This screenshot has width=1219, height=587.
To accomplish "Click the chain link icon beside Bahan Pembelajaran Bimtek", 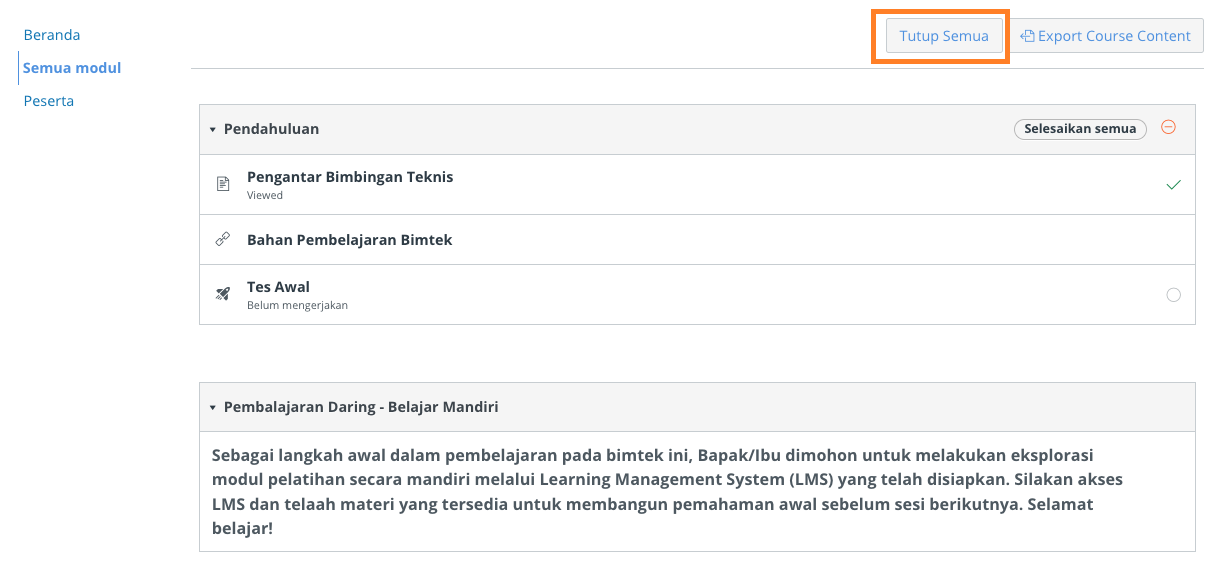I will tap(223, 240).
